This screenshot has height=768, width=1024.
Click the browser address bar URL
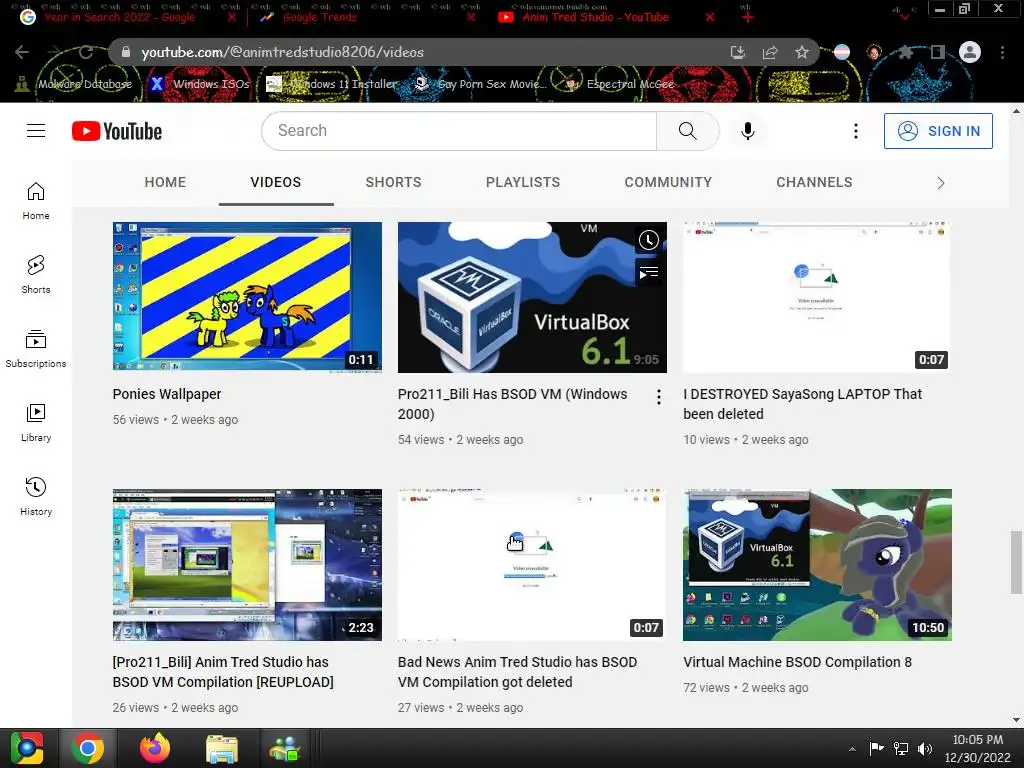(x=282, y=52)
